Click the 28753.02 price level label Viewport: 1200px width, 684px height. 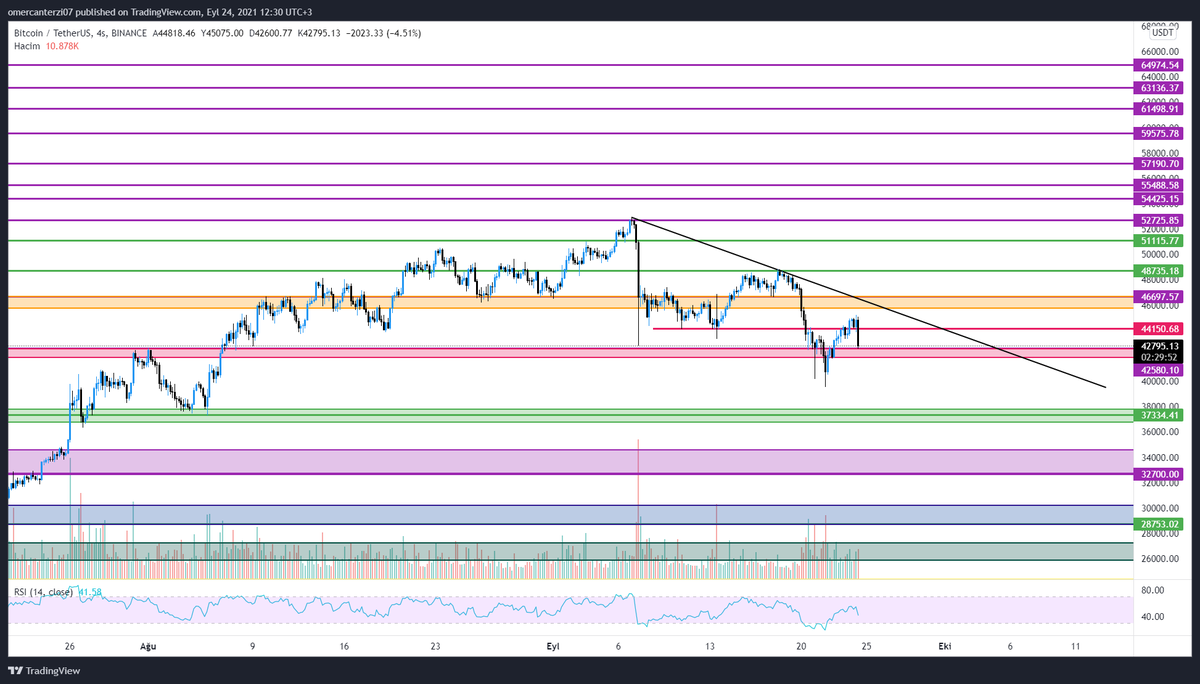coord(1159,523)
